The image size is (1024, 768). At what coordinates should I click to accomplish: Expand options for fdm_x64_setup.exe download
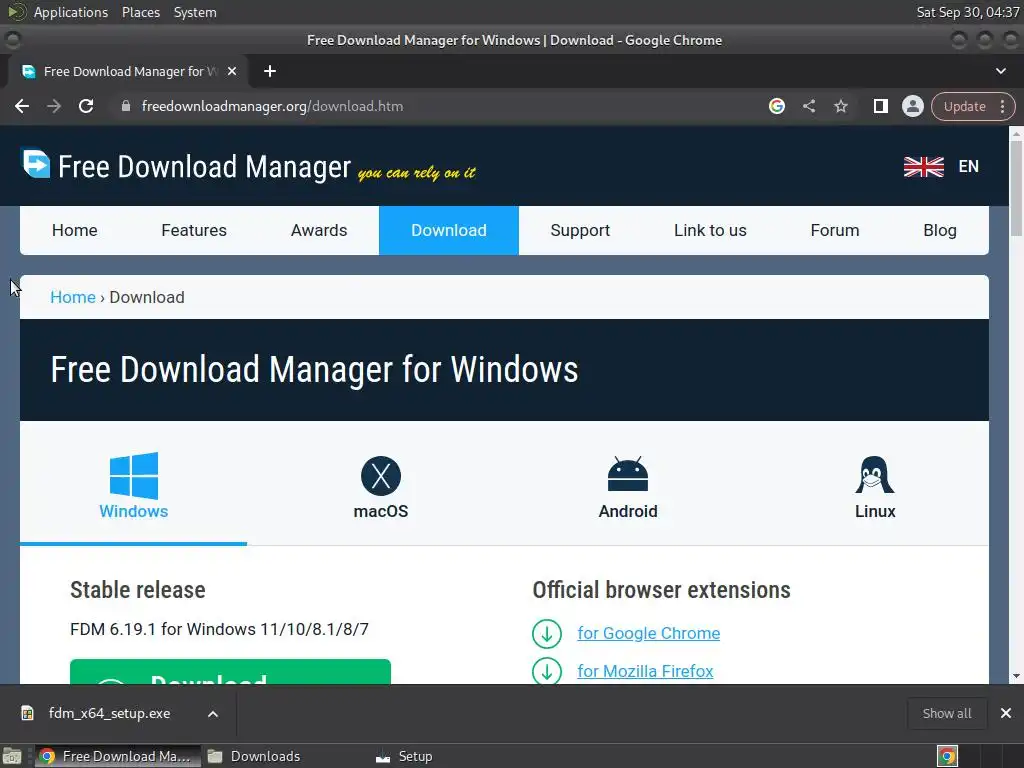pyautogui.click(x=213, y=714)
